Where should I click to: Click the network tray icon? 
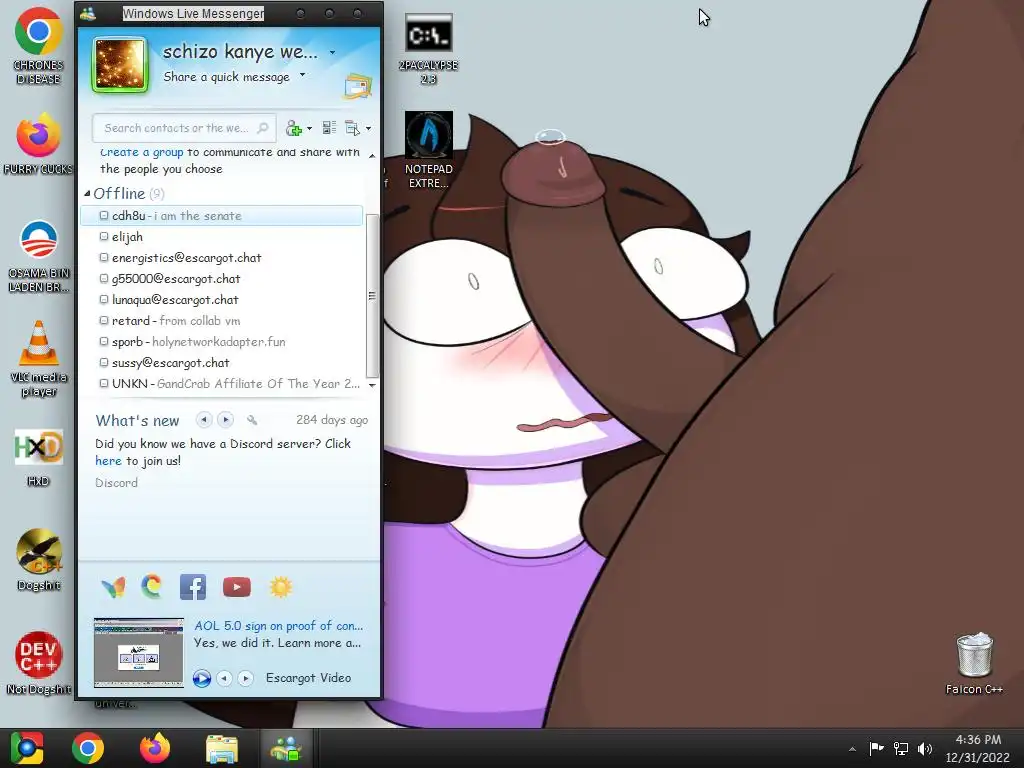tap(901, 748)
